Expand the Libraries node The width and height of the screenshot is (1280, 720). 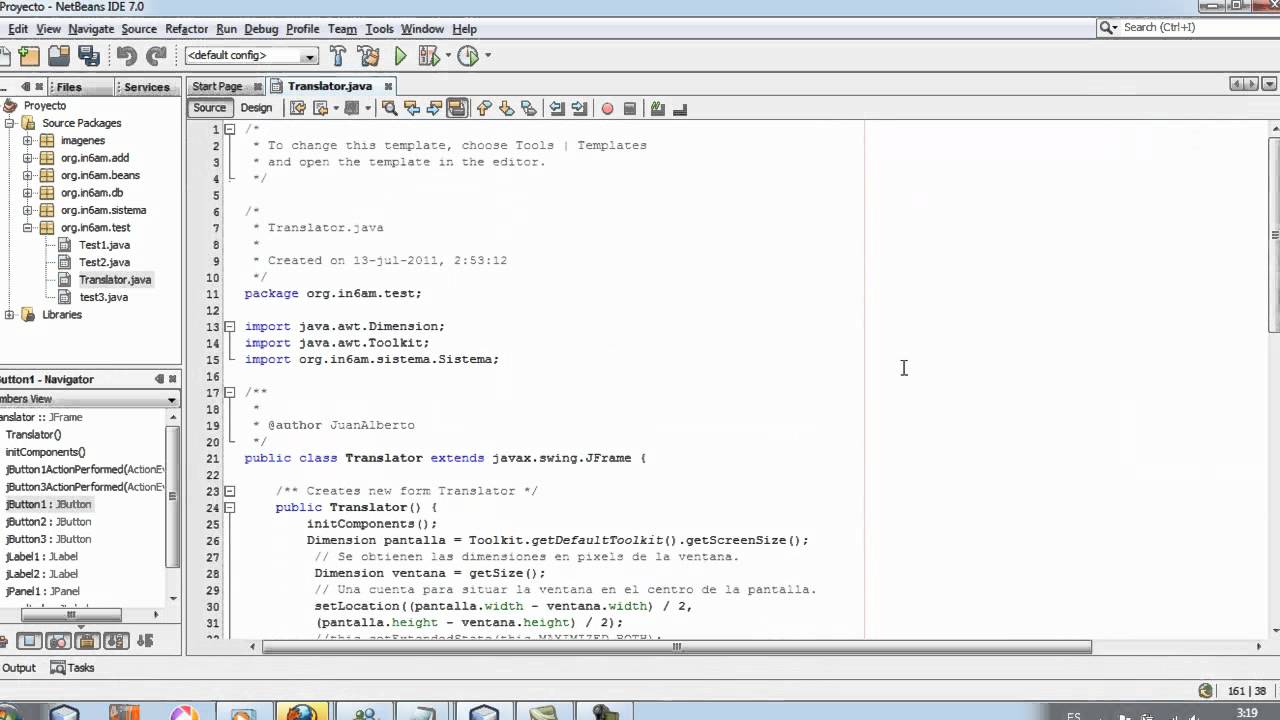(x=10, y=315)
